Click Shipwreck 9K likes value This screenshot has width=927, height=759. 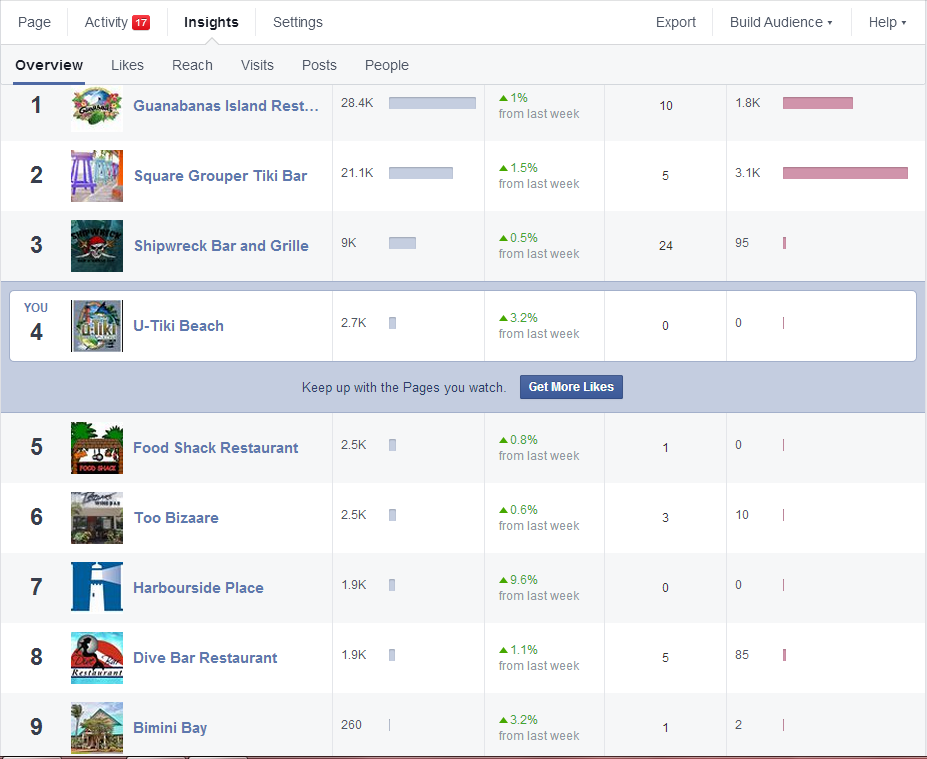point(349,243)
